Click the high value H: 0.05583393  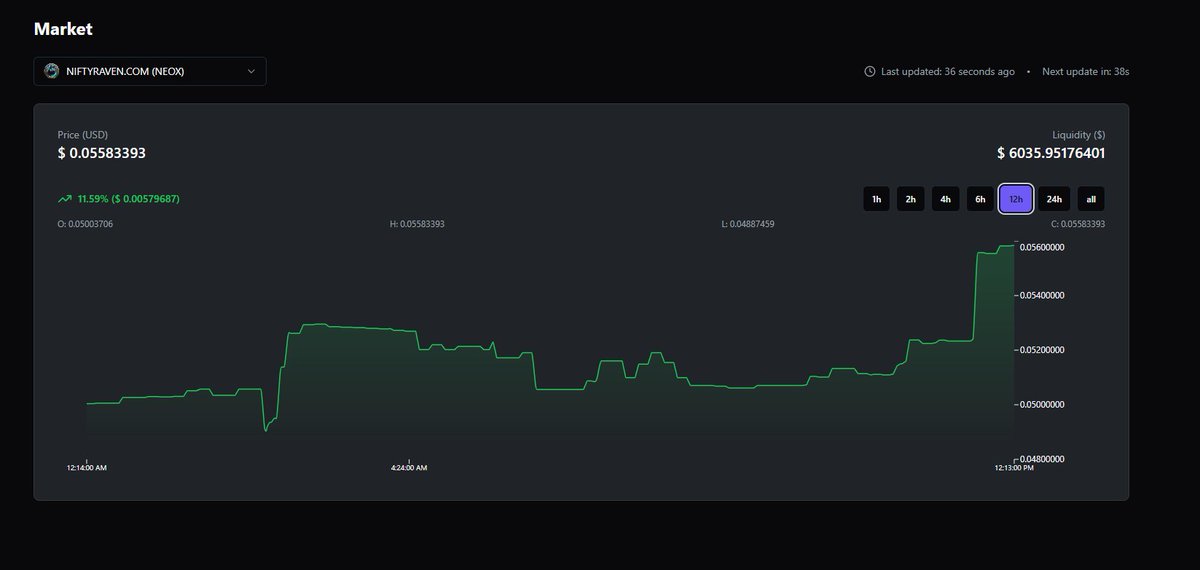(x=417, y=224)
